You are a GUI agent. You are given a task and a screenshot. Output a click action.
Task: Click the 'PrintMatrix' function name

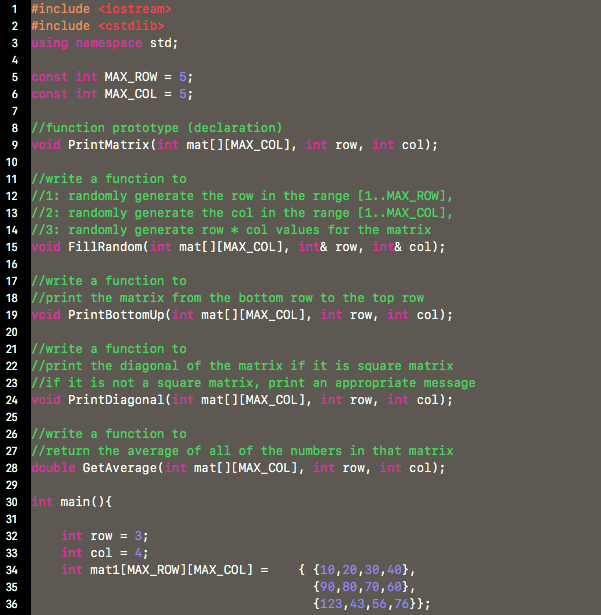tap(109, 145)
